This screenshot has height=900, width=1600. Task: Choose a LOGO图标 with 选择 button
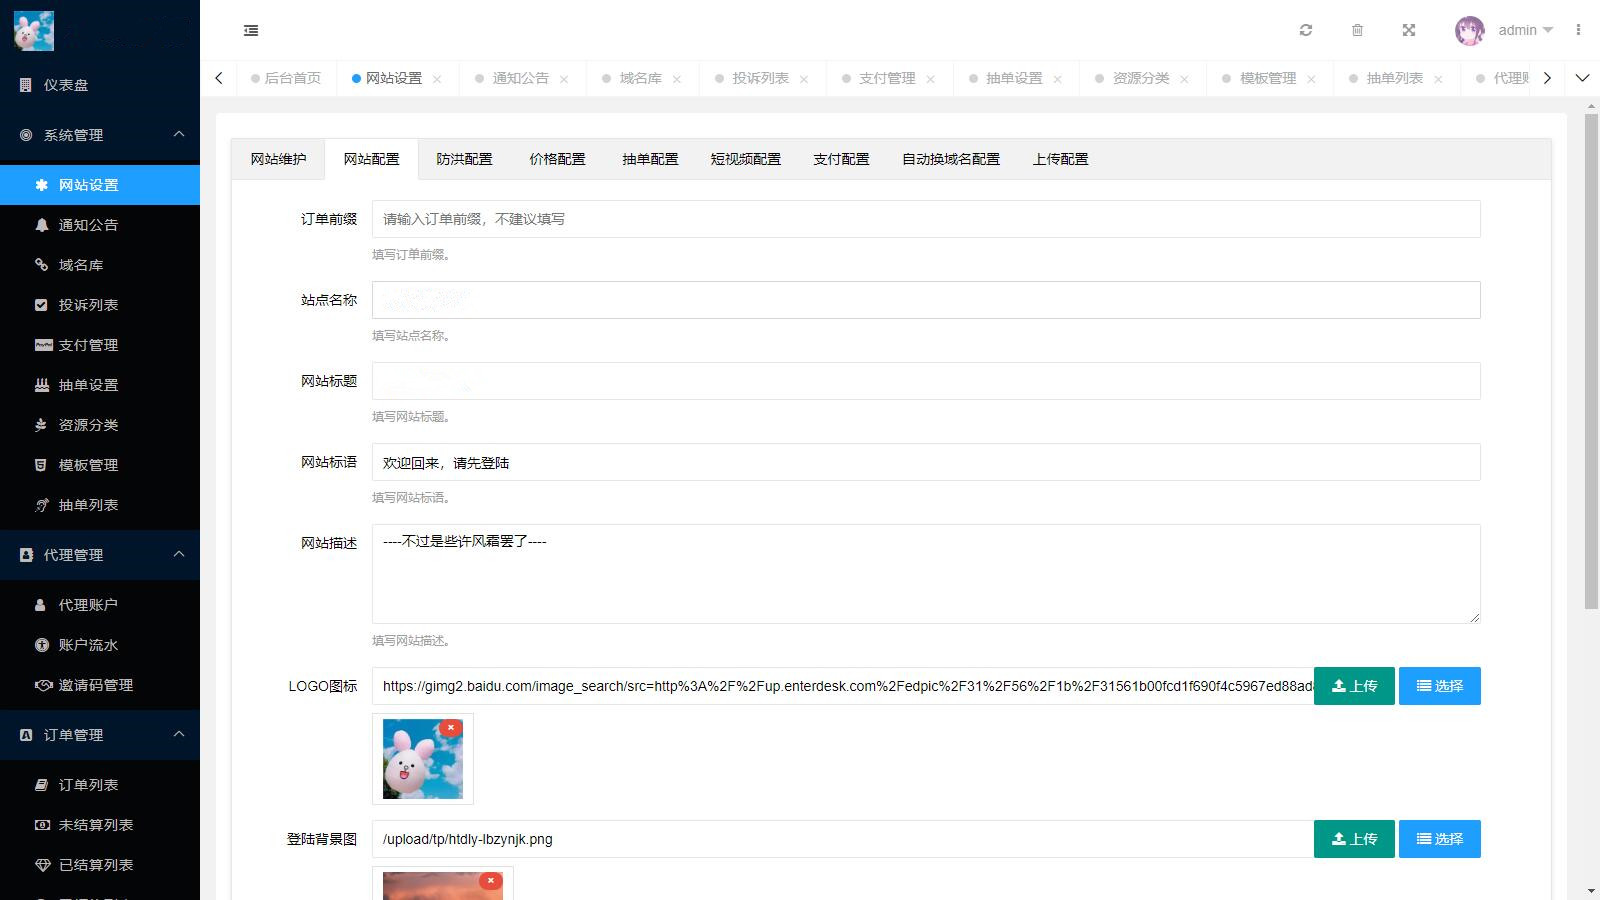click(x=1440, y=686)
